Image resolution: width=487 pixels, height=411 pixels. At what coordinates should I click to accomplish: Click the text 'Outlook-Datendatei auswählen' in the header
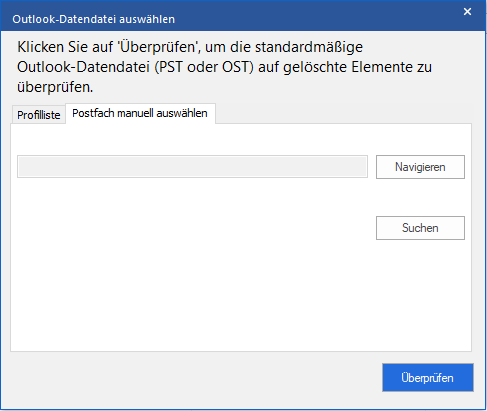pos(93,19)
